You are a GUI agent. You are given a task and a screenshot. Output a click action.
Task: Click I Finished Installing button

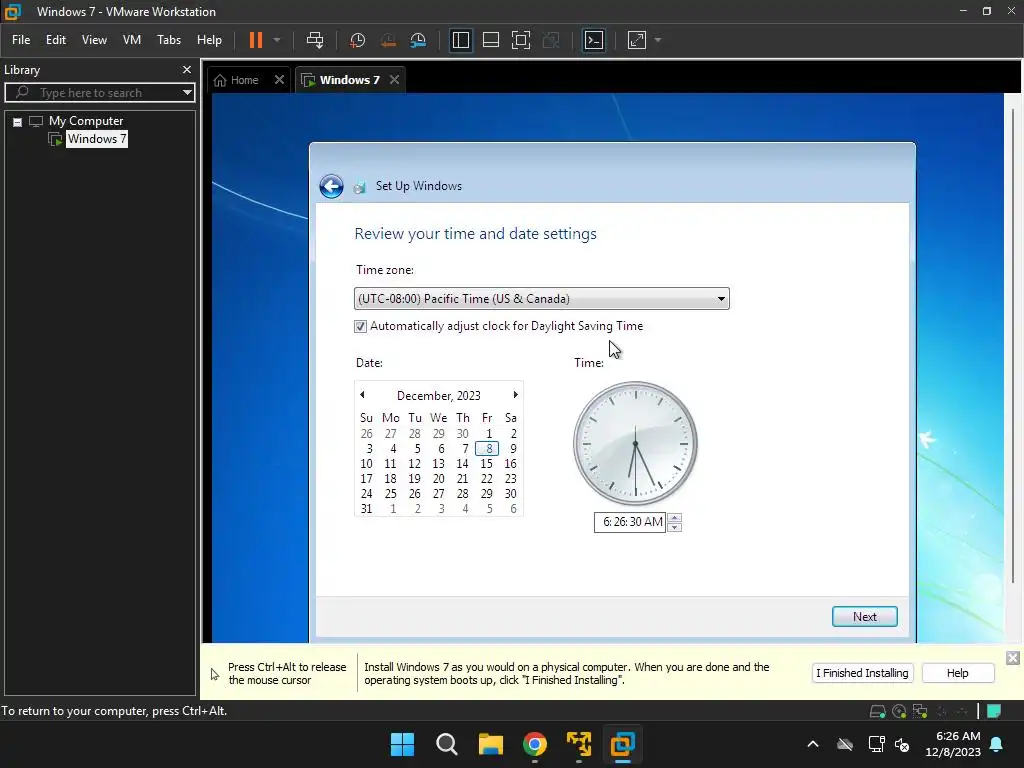[x=862, y=673]
